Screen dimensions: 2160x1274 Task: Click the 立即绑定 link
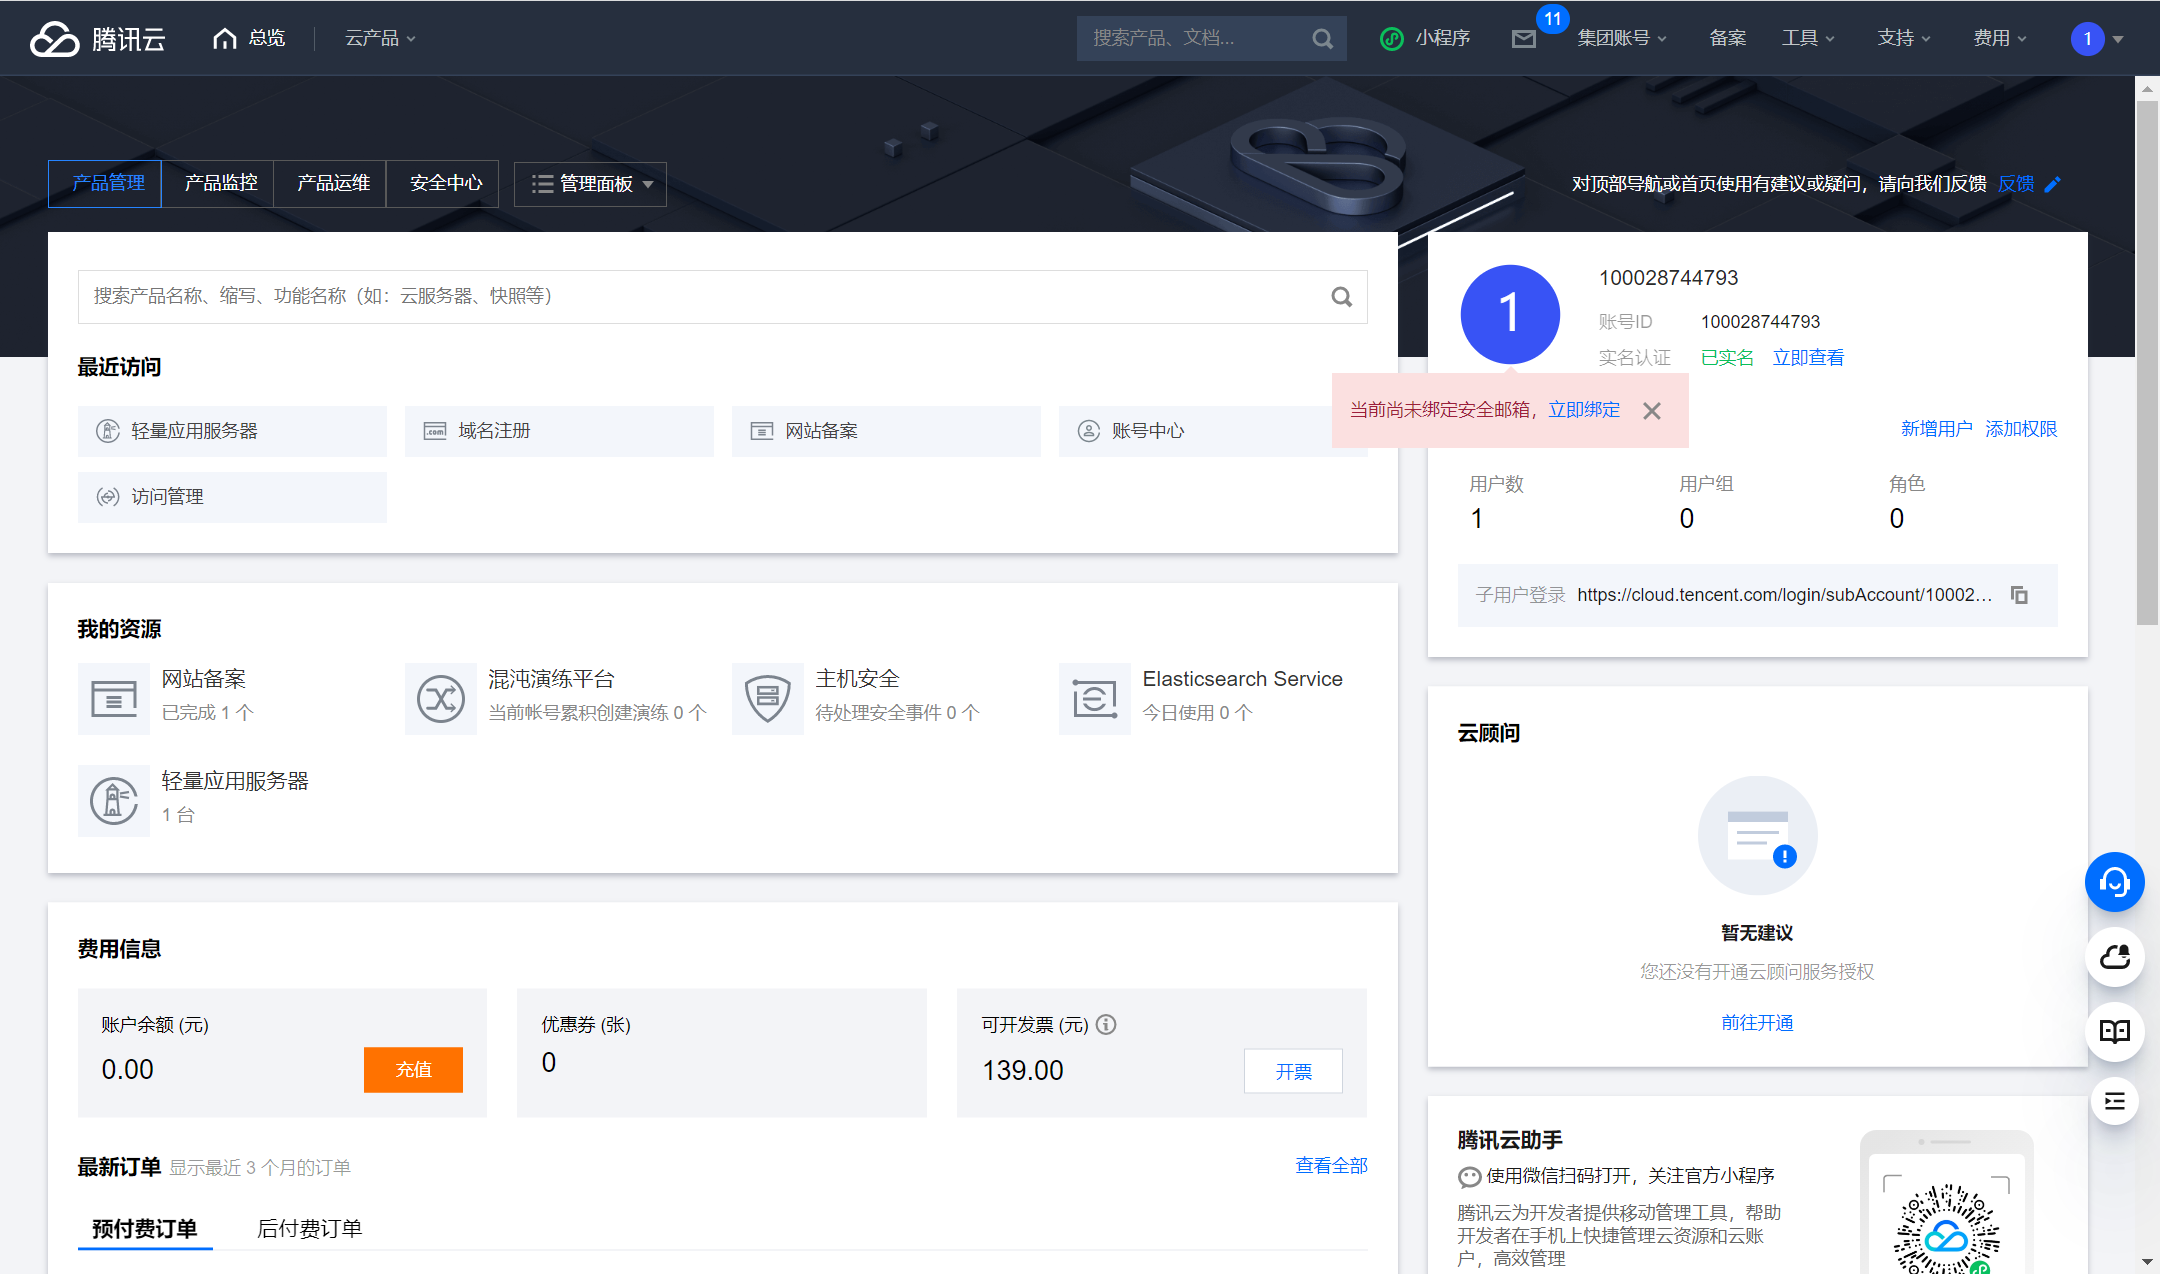point(1584,410)
